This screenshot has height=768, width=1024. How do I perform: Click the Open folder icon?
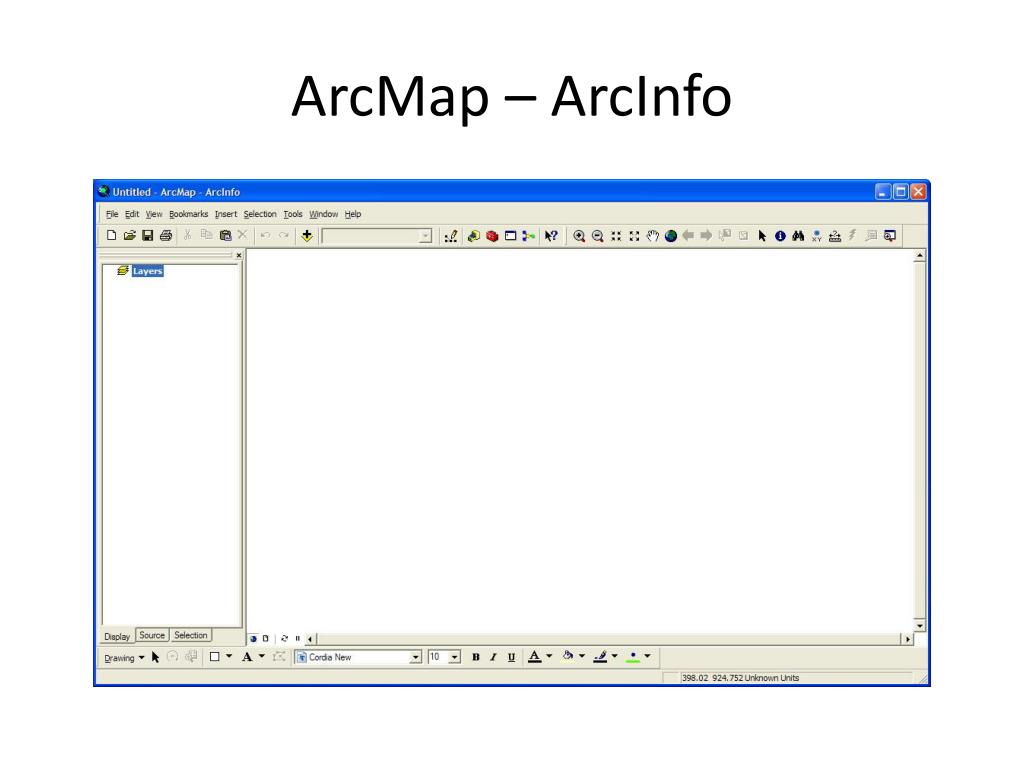point(129,236)
